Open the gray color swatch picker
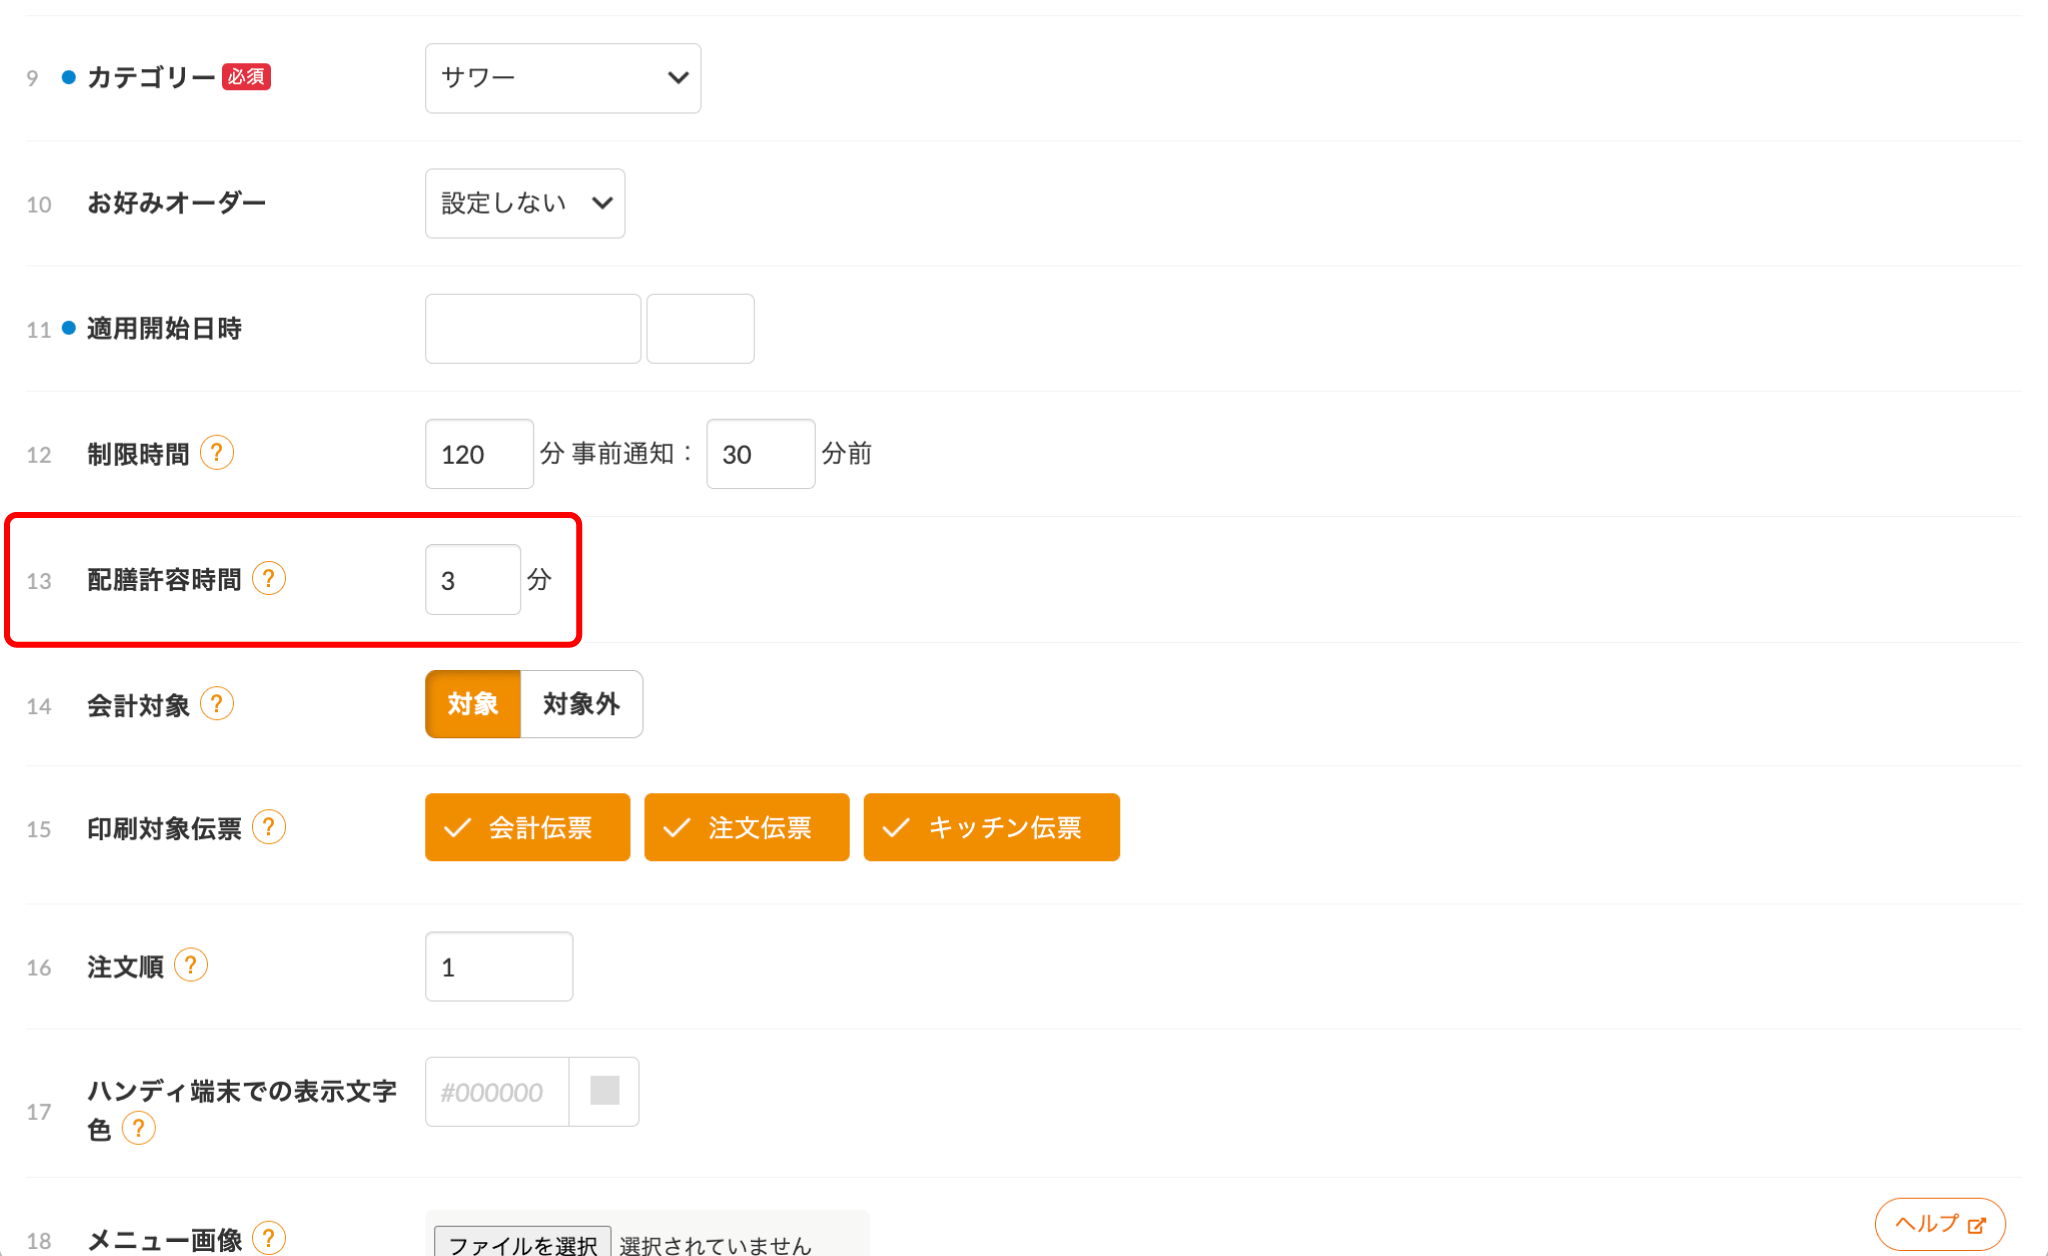Screen dimensions: 2048x1256 click(604, 1091)
